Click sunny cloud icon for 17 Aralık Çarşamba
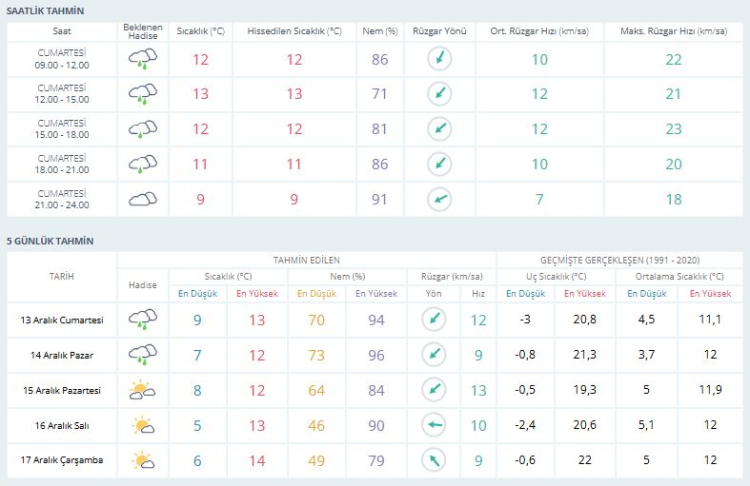750x486 pixels. click(142, 461)
